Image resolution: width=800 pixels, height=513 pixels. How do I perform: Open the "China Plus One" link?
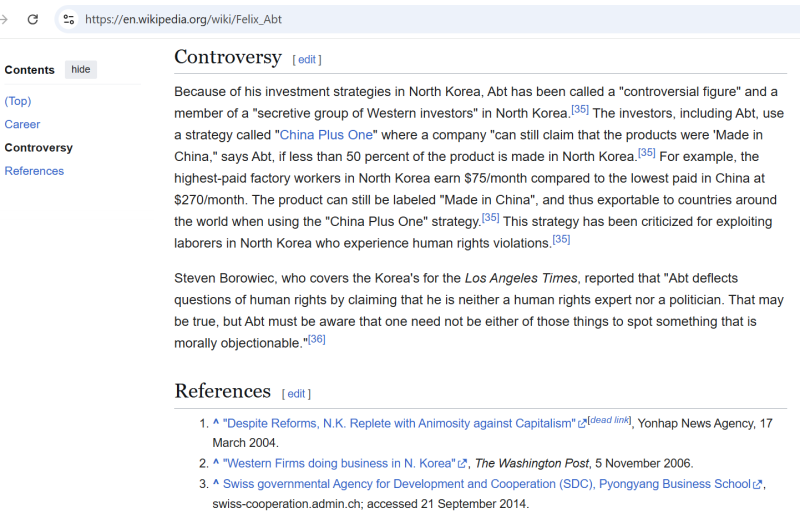coord(326,135)
